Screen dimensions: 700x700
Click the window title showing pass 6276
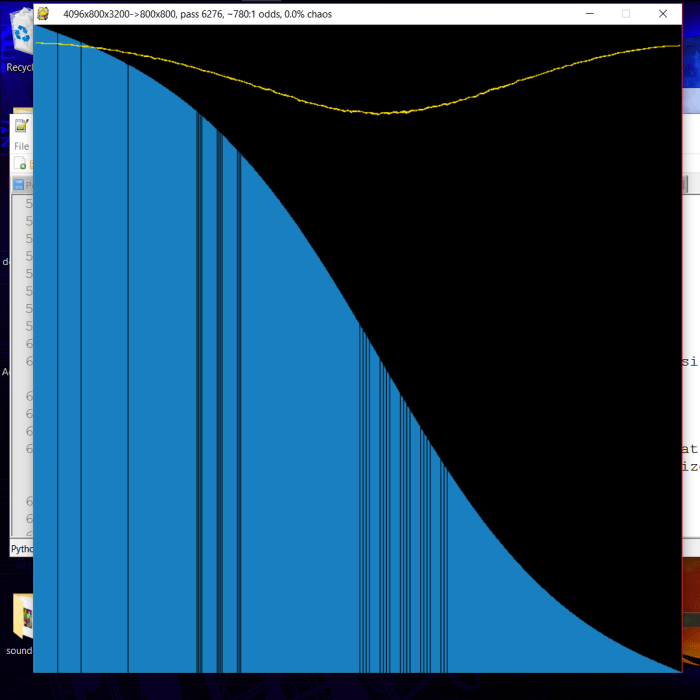coord(197,14)
